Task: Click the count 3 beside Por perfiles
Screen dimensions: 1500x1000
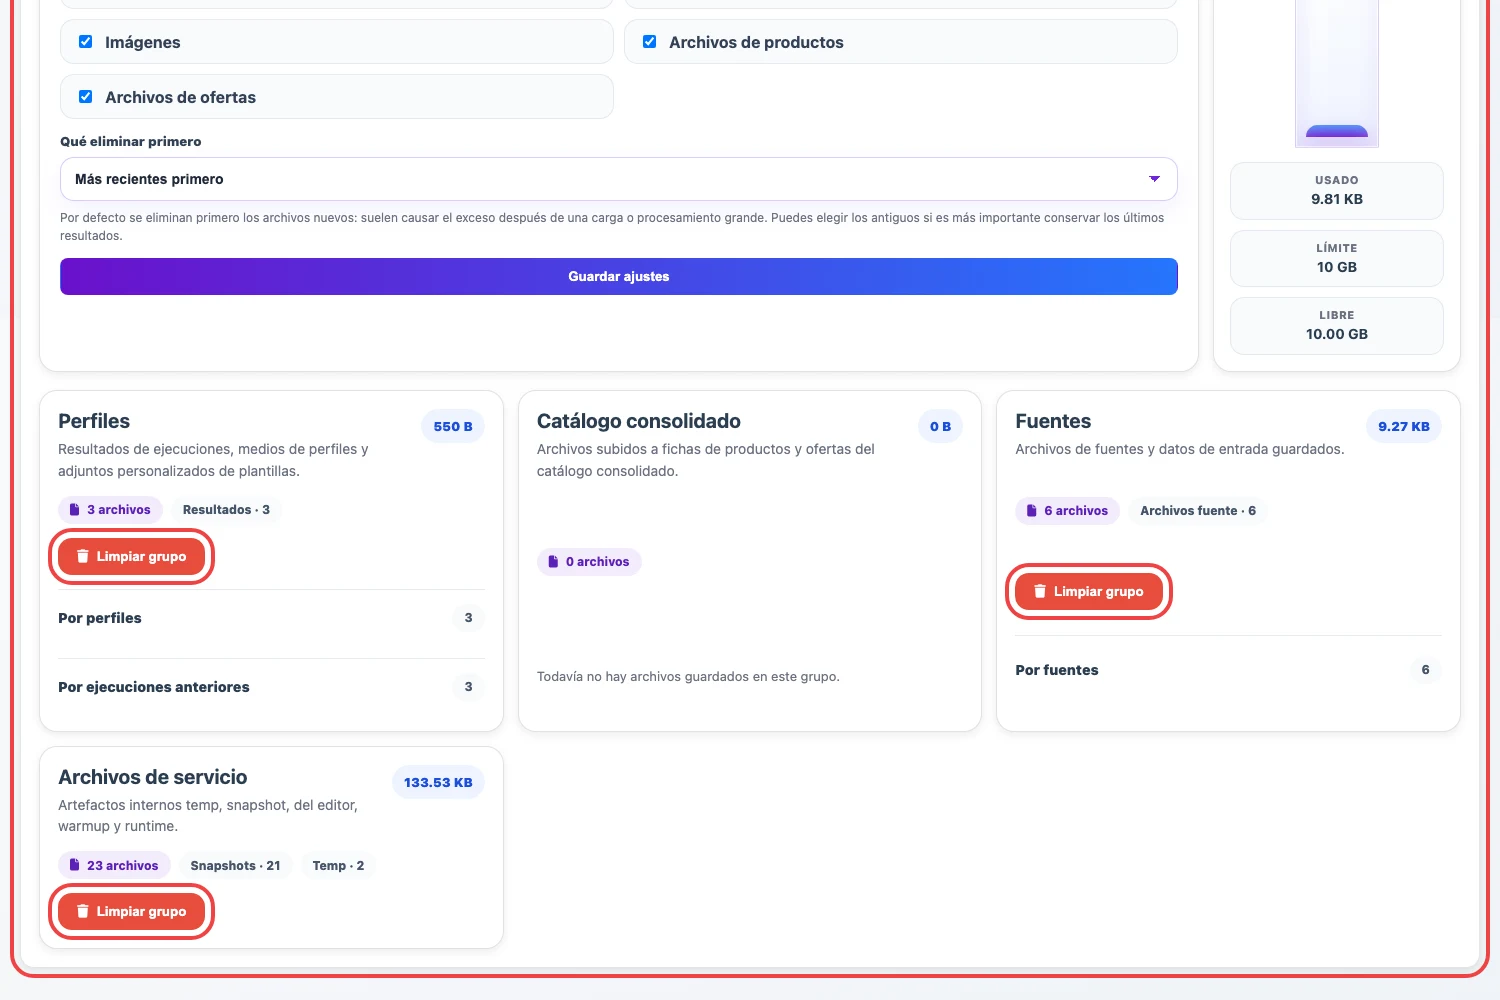Action: point(468,618)
